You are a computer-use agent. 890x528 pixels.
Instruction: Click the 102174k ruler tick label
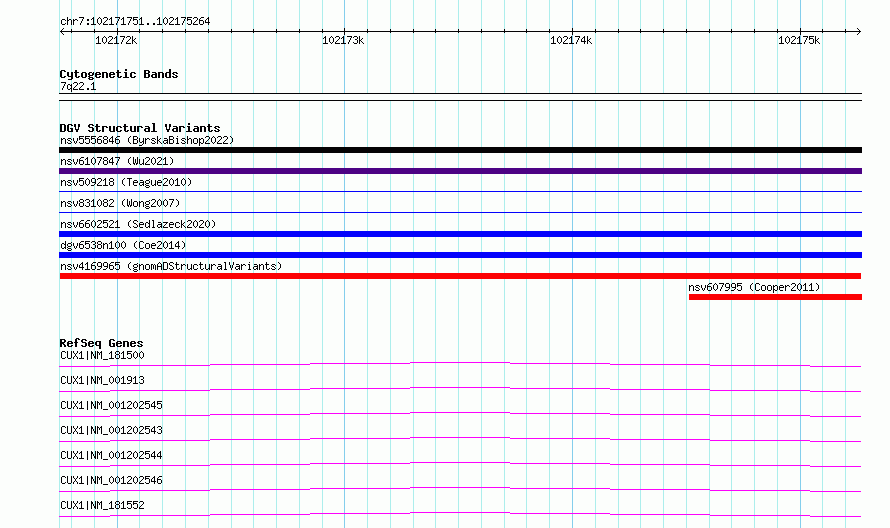571,40
